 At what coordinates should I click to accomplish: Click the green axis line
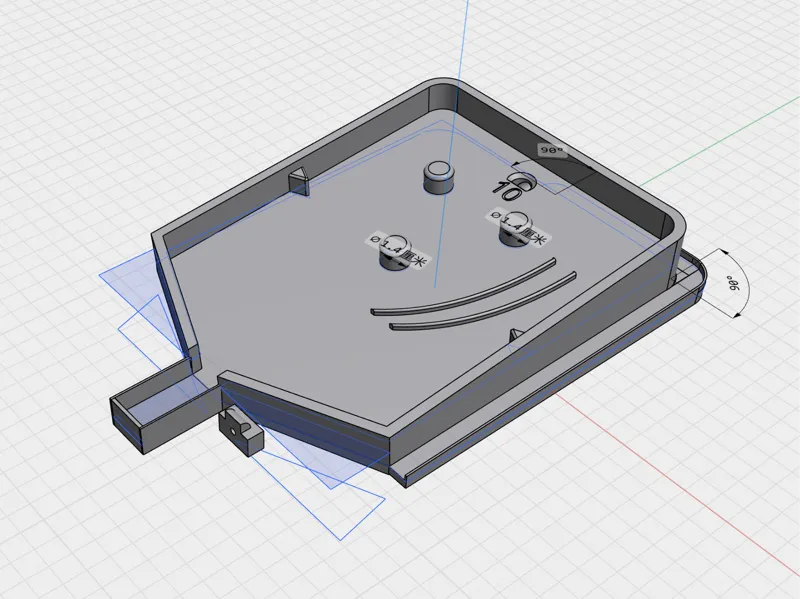719,141
